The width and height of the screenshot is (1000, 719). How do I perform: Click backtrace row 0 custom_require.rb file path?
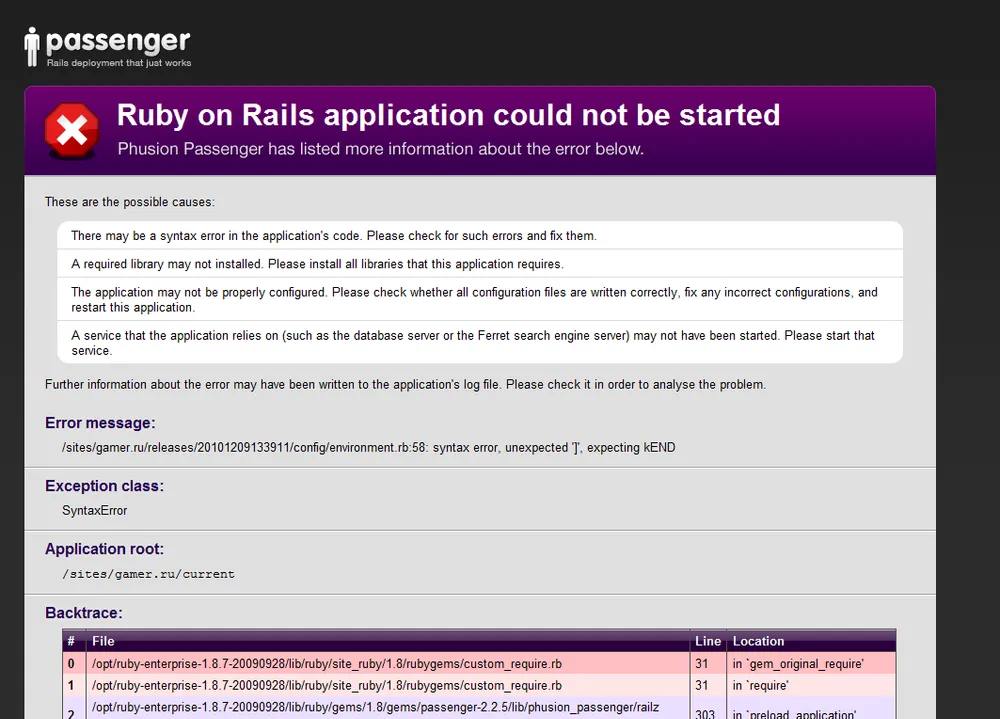point(327,663)
